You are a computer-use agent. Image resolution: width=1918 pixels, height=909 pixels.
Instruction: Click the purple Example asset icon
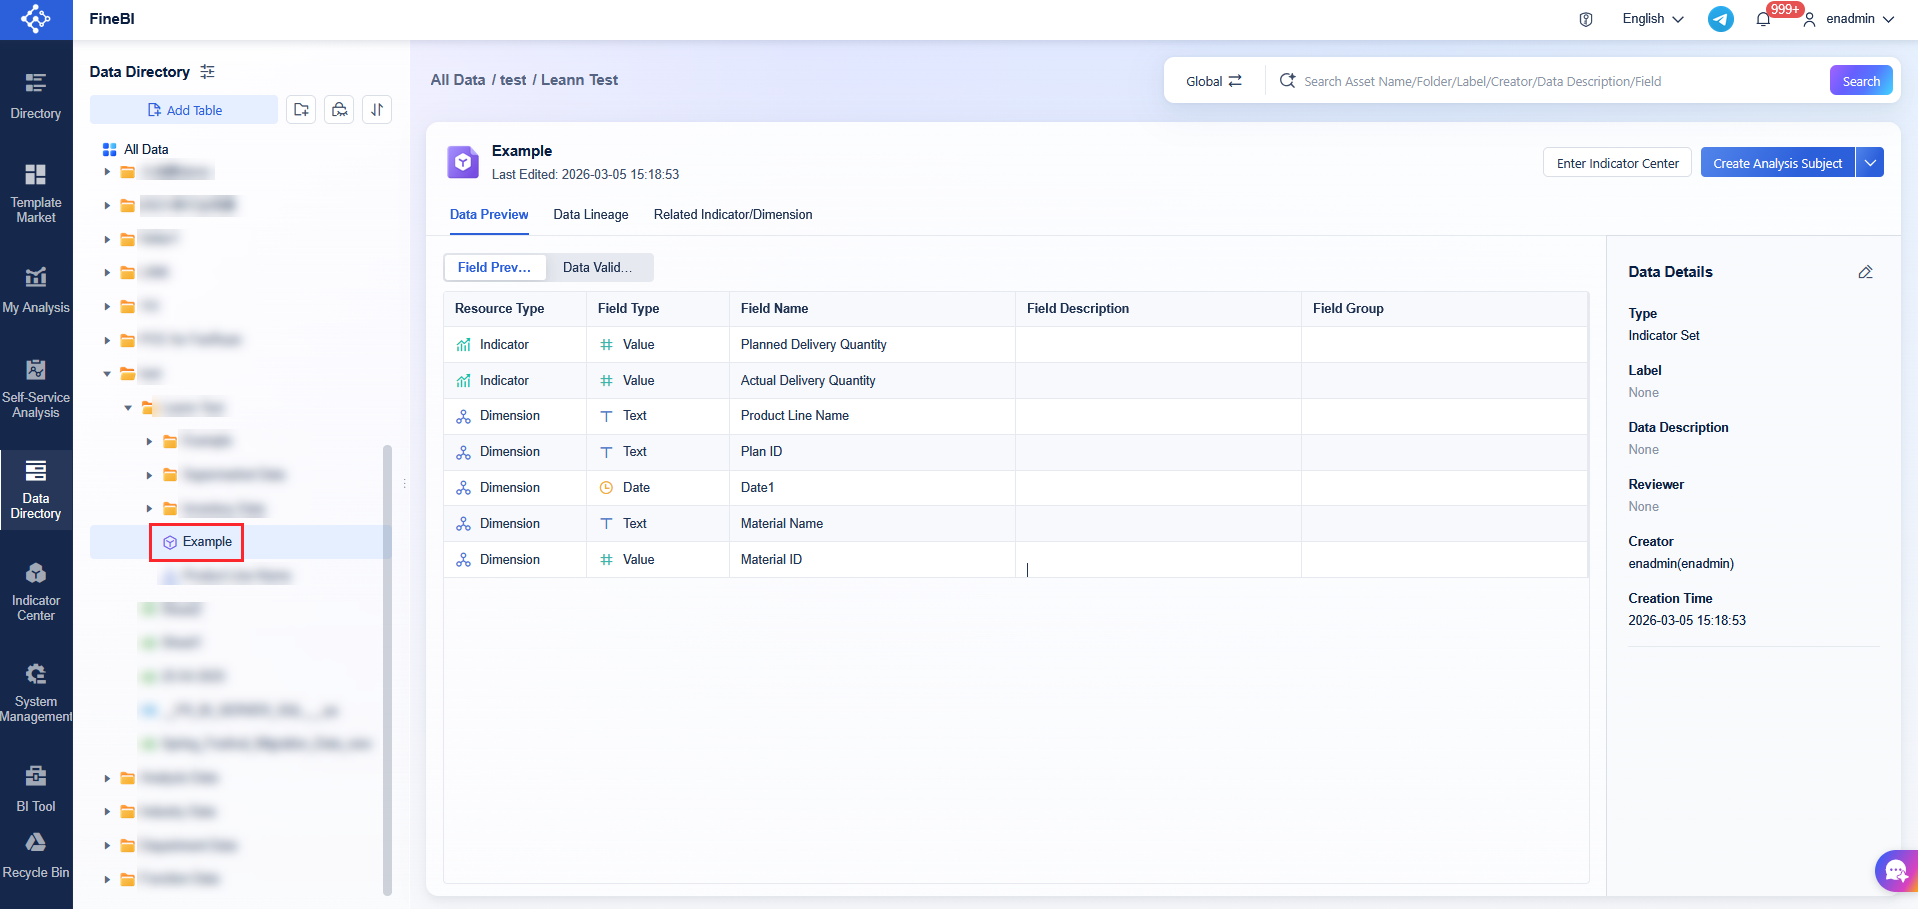(x=463, y=162)
